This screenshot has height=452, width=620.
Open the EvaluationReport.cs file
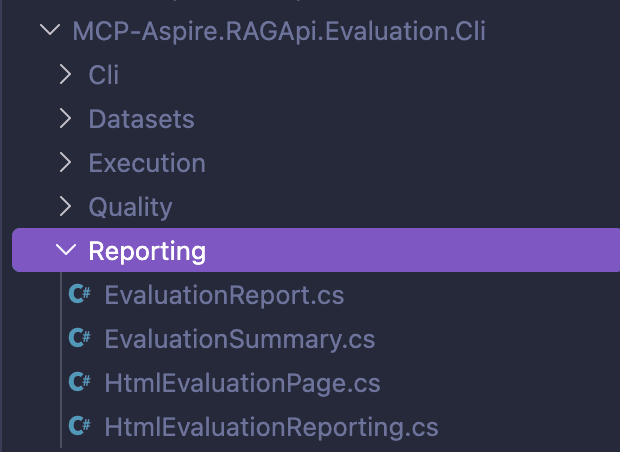(224, 295)
